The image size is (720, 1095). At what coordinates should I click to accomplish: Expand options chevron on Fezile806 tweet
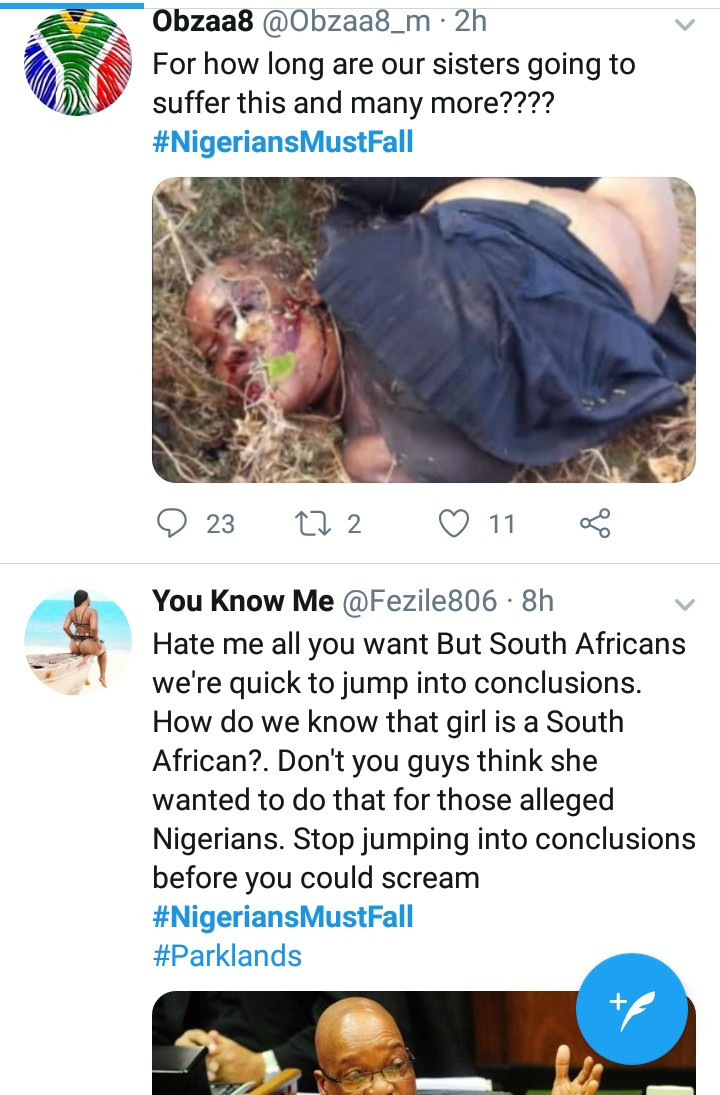685,604
